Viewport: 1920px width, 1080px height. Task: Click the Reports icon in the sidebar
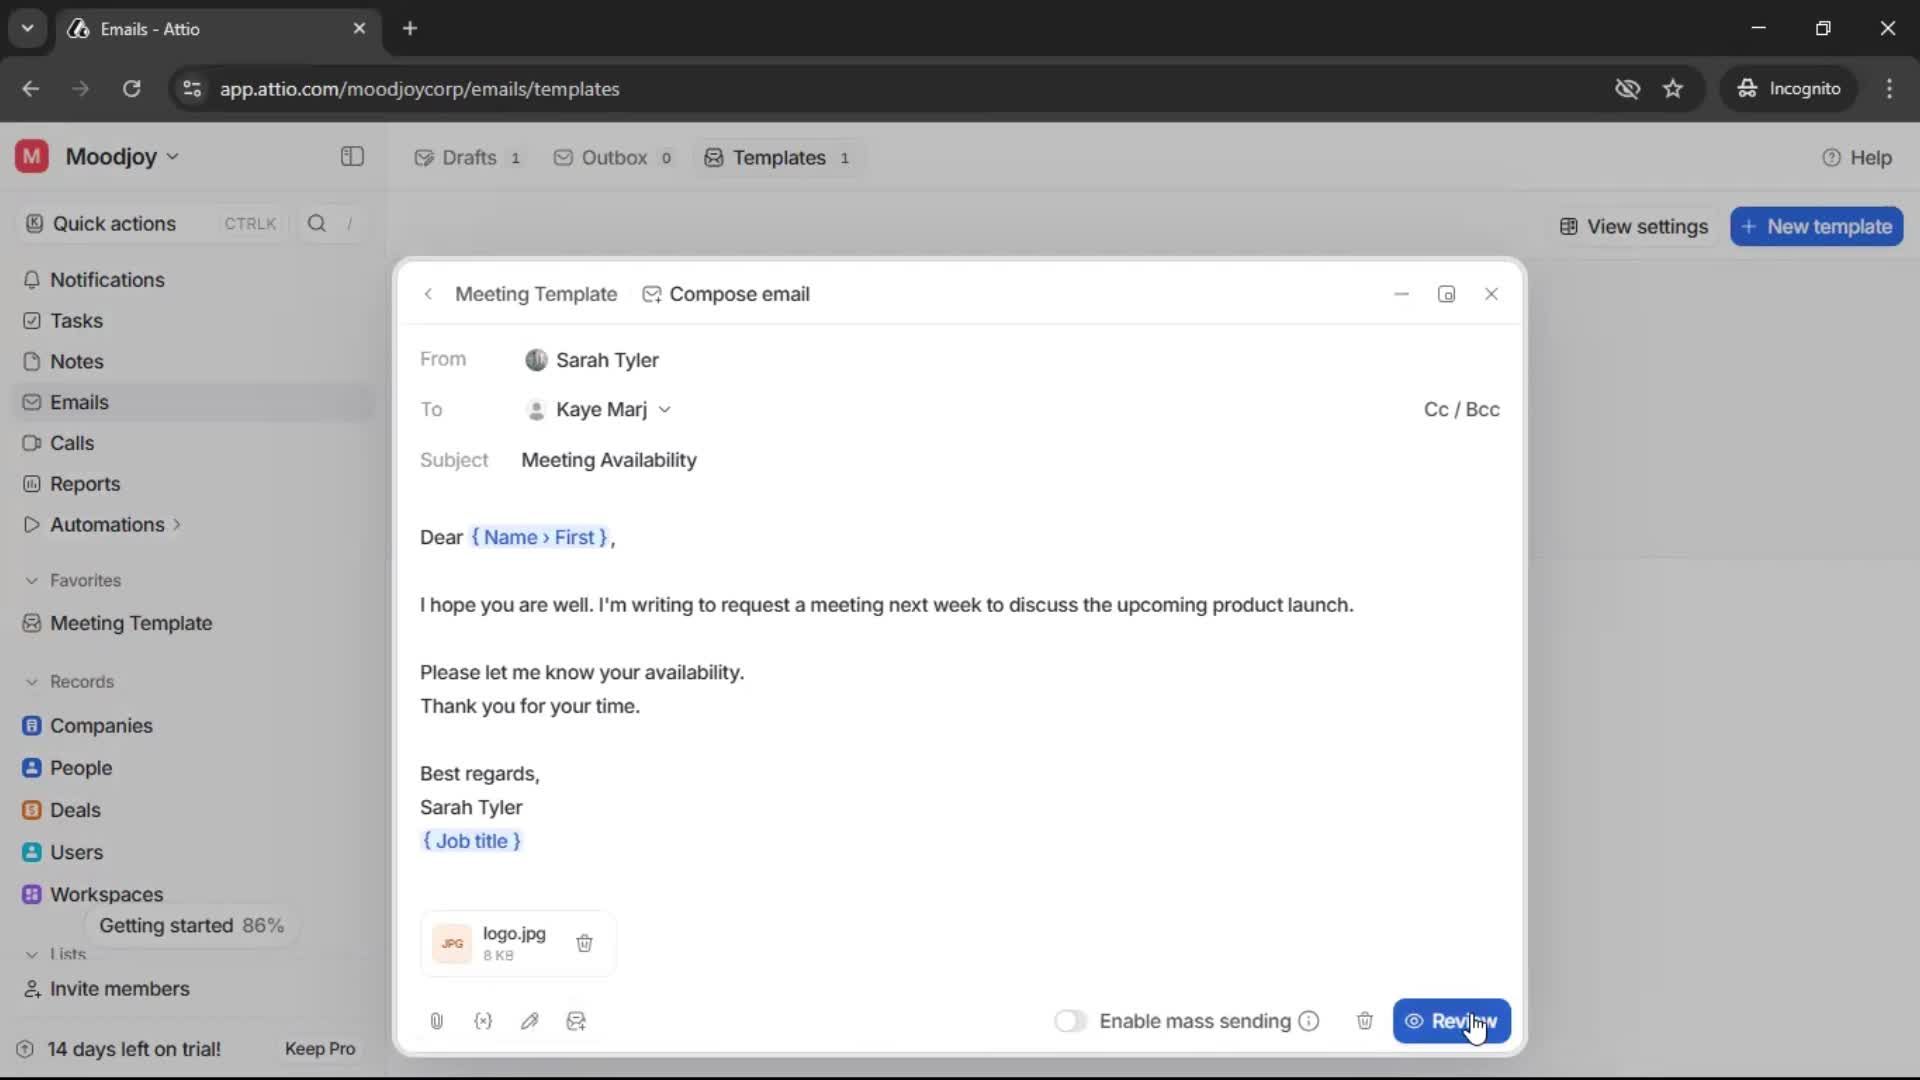point(33,484)
